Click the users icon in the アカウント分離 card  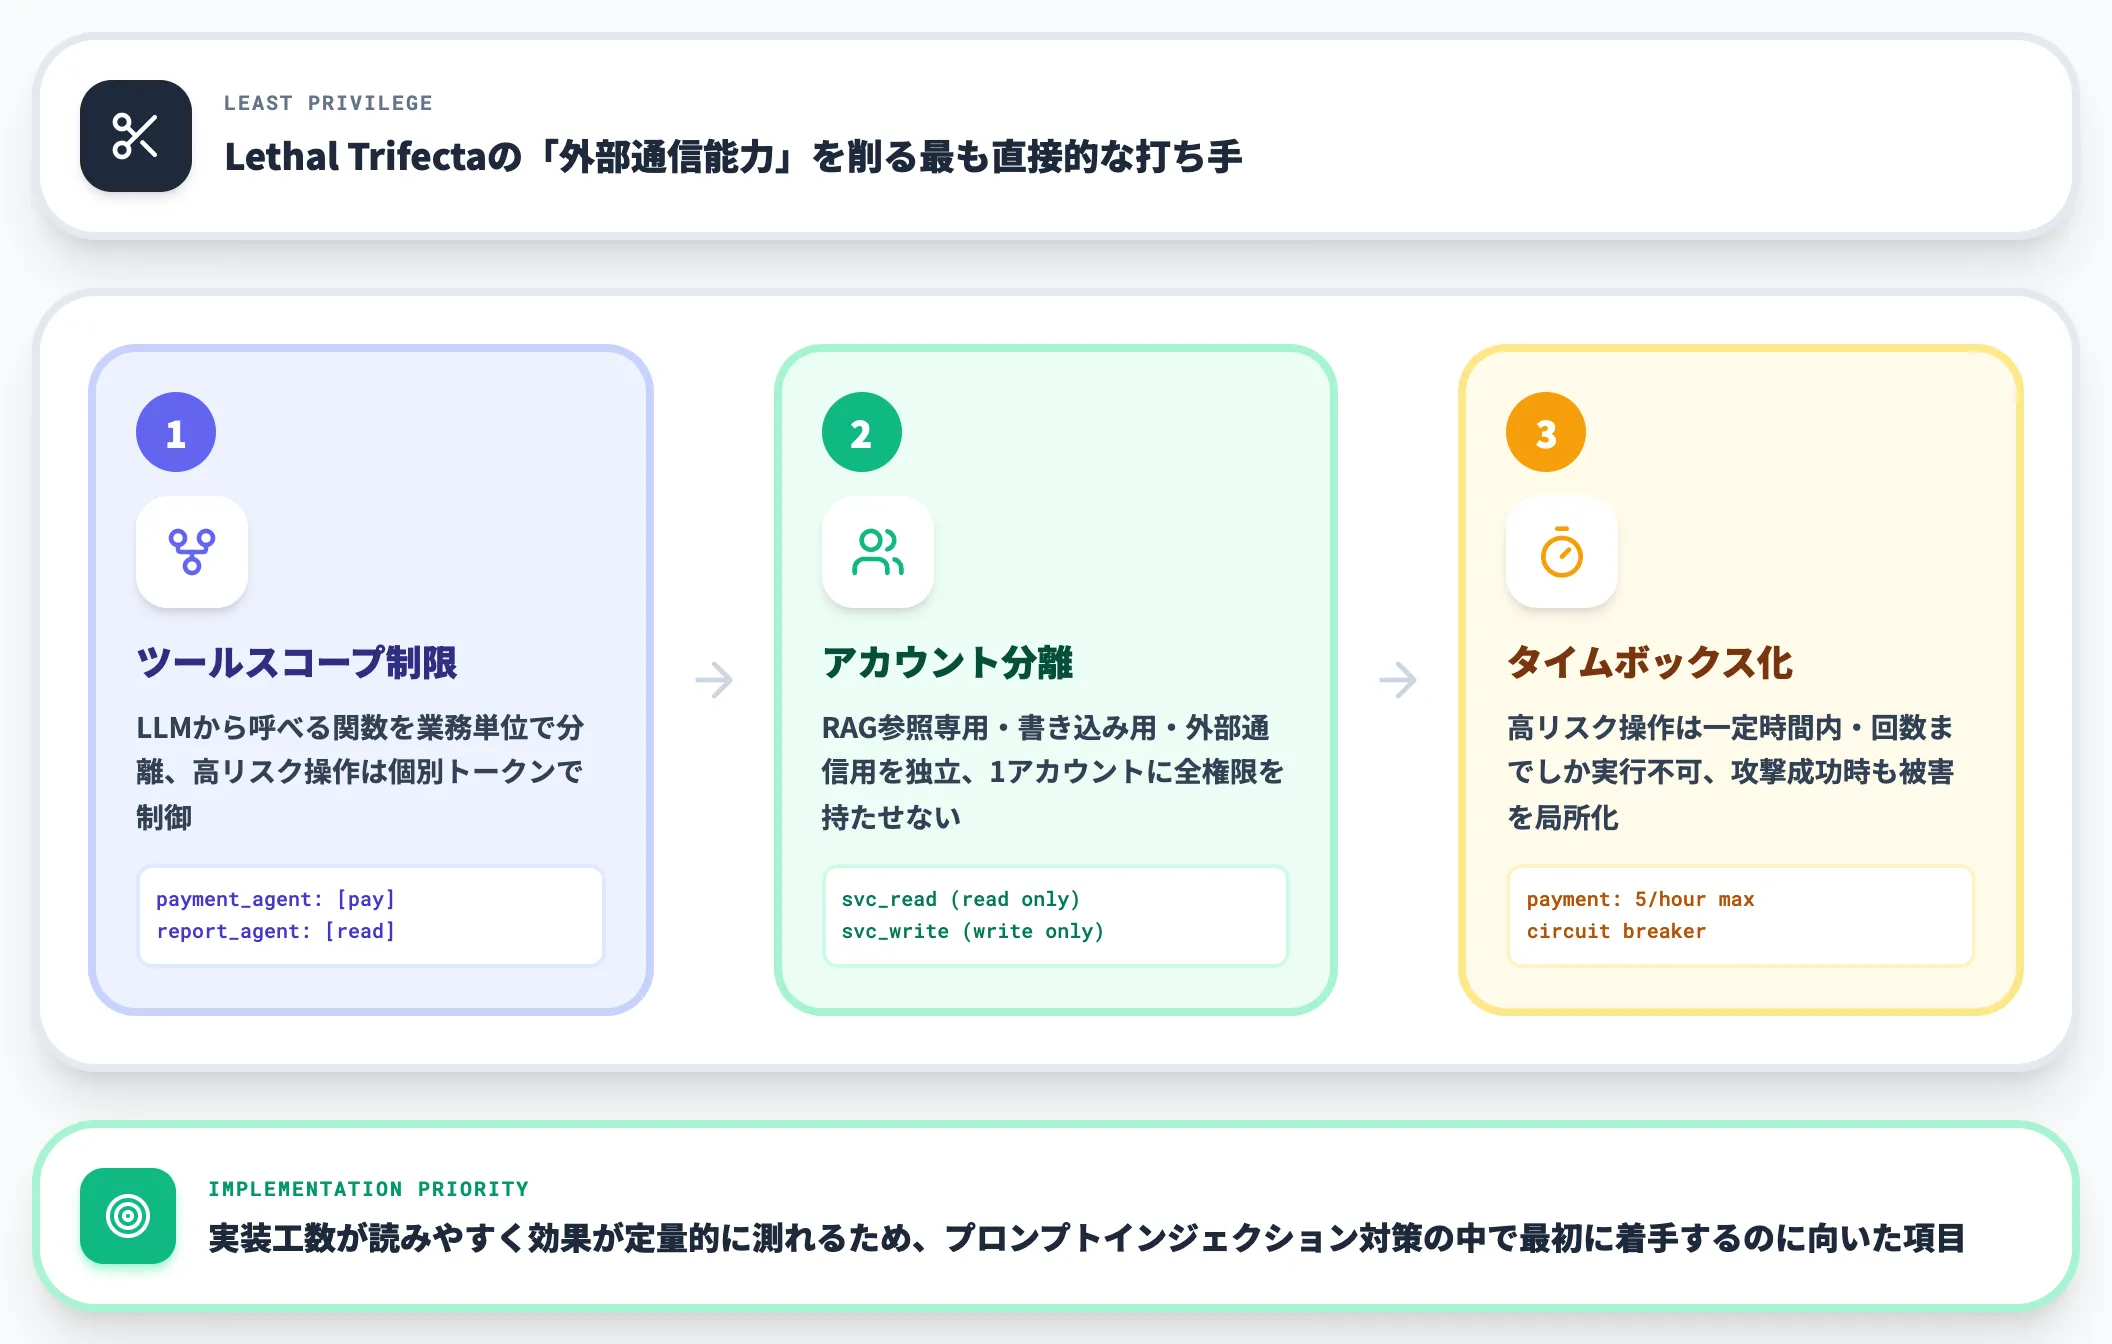coord(878,552)
